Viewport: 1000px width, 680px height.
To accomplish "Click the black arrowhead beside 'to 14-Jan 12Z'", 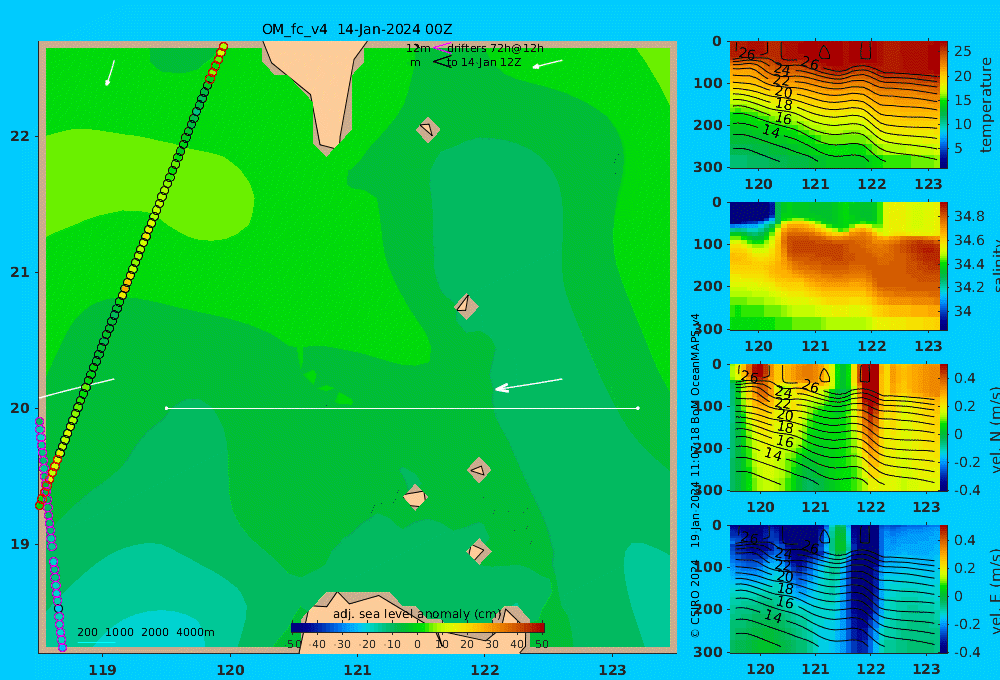I will [x=441, y=62].
